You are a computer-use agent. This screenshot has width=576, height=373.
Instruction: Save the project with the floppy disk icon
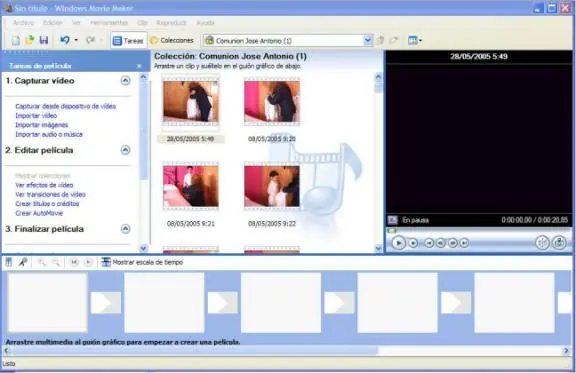(x=44, y=40)
